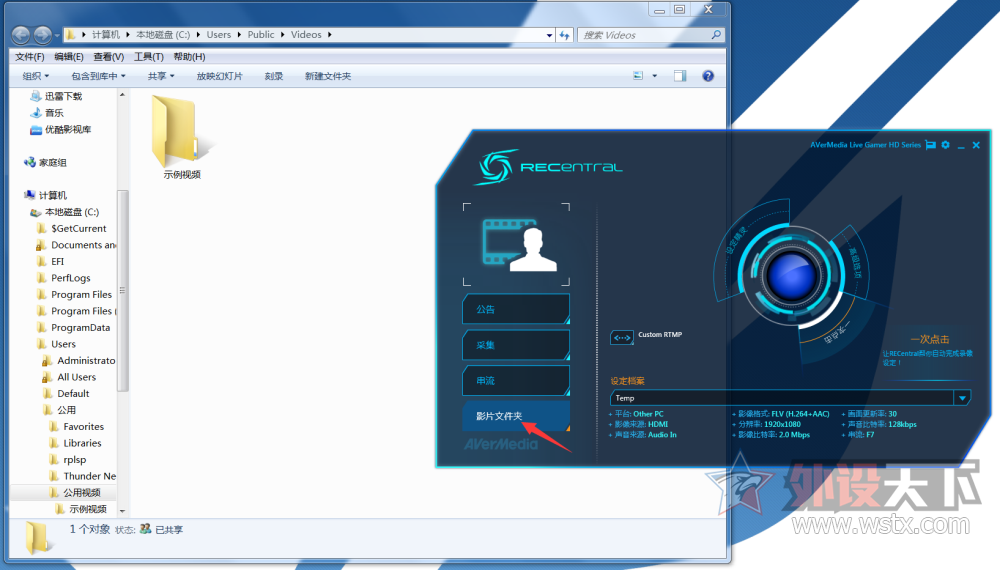Click the blue record orb in RECentral
The height and width of the screenshot is (570, 1000).
pyautogui.click(x=791, y=276)
